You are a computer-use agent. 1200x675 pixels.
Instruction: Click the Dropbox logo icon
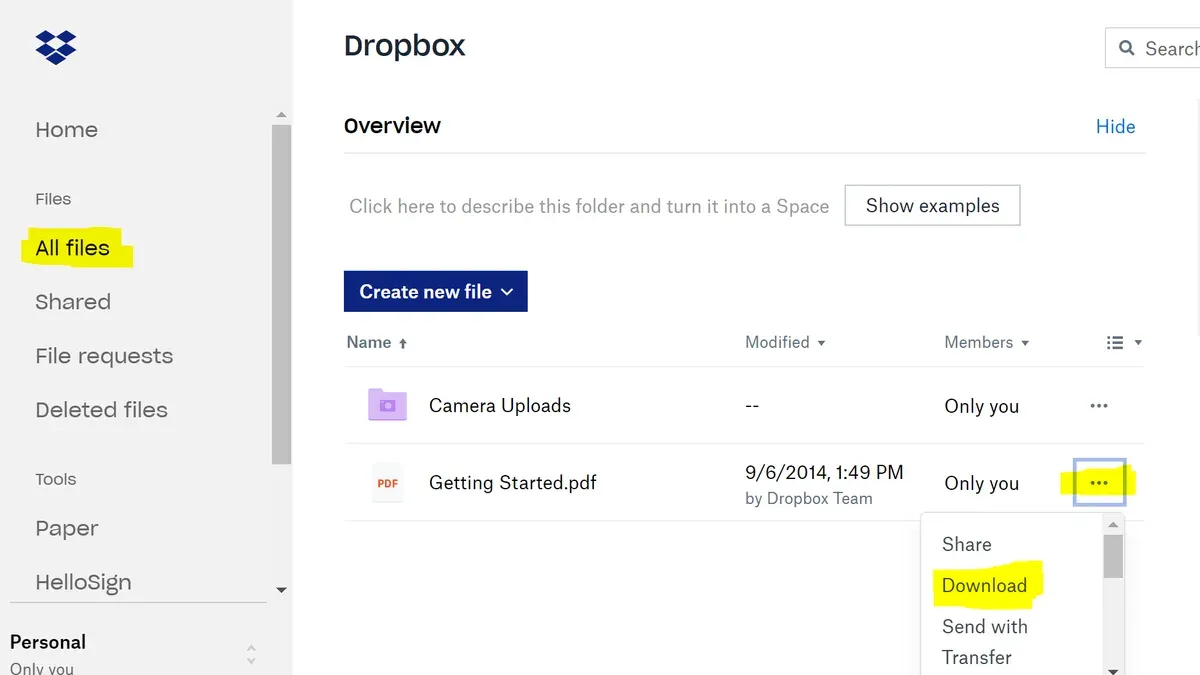pos(56,46)
